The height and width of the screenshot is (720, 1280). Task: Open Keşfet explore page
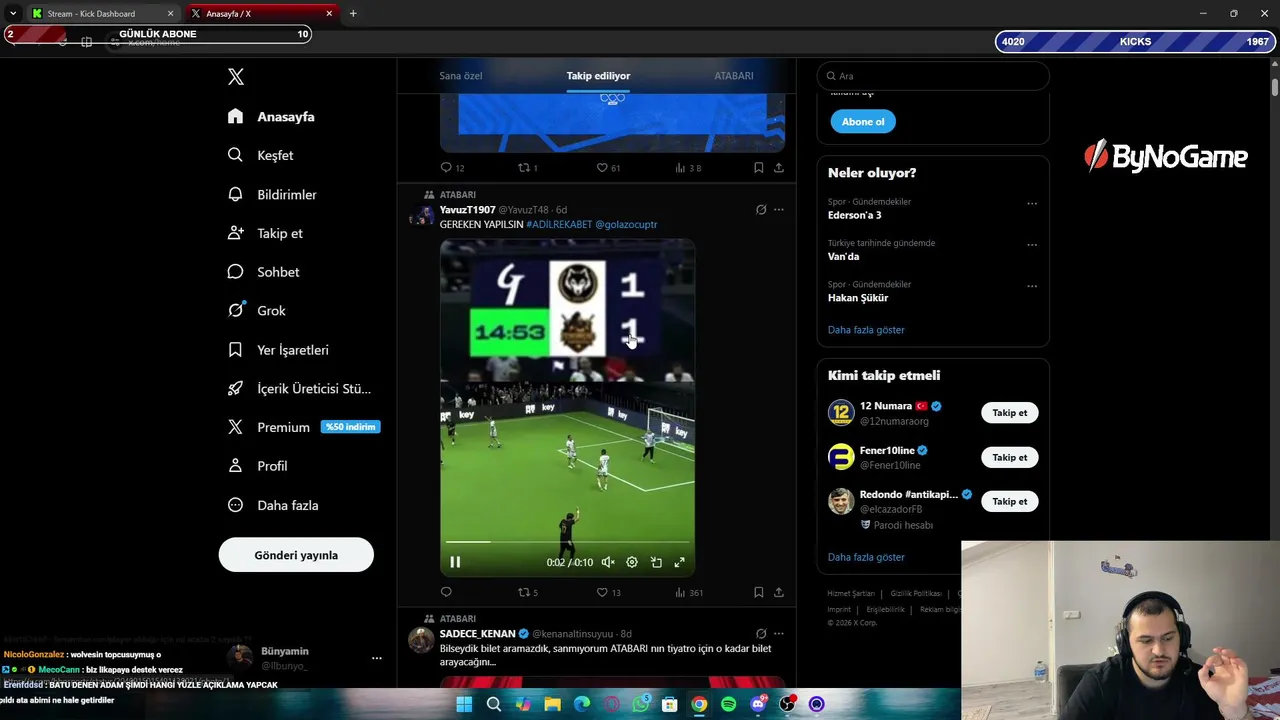[260, 155]
